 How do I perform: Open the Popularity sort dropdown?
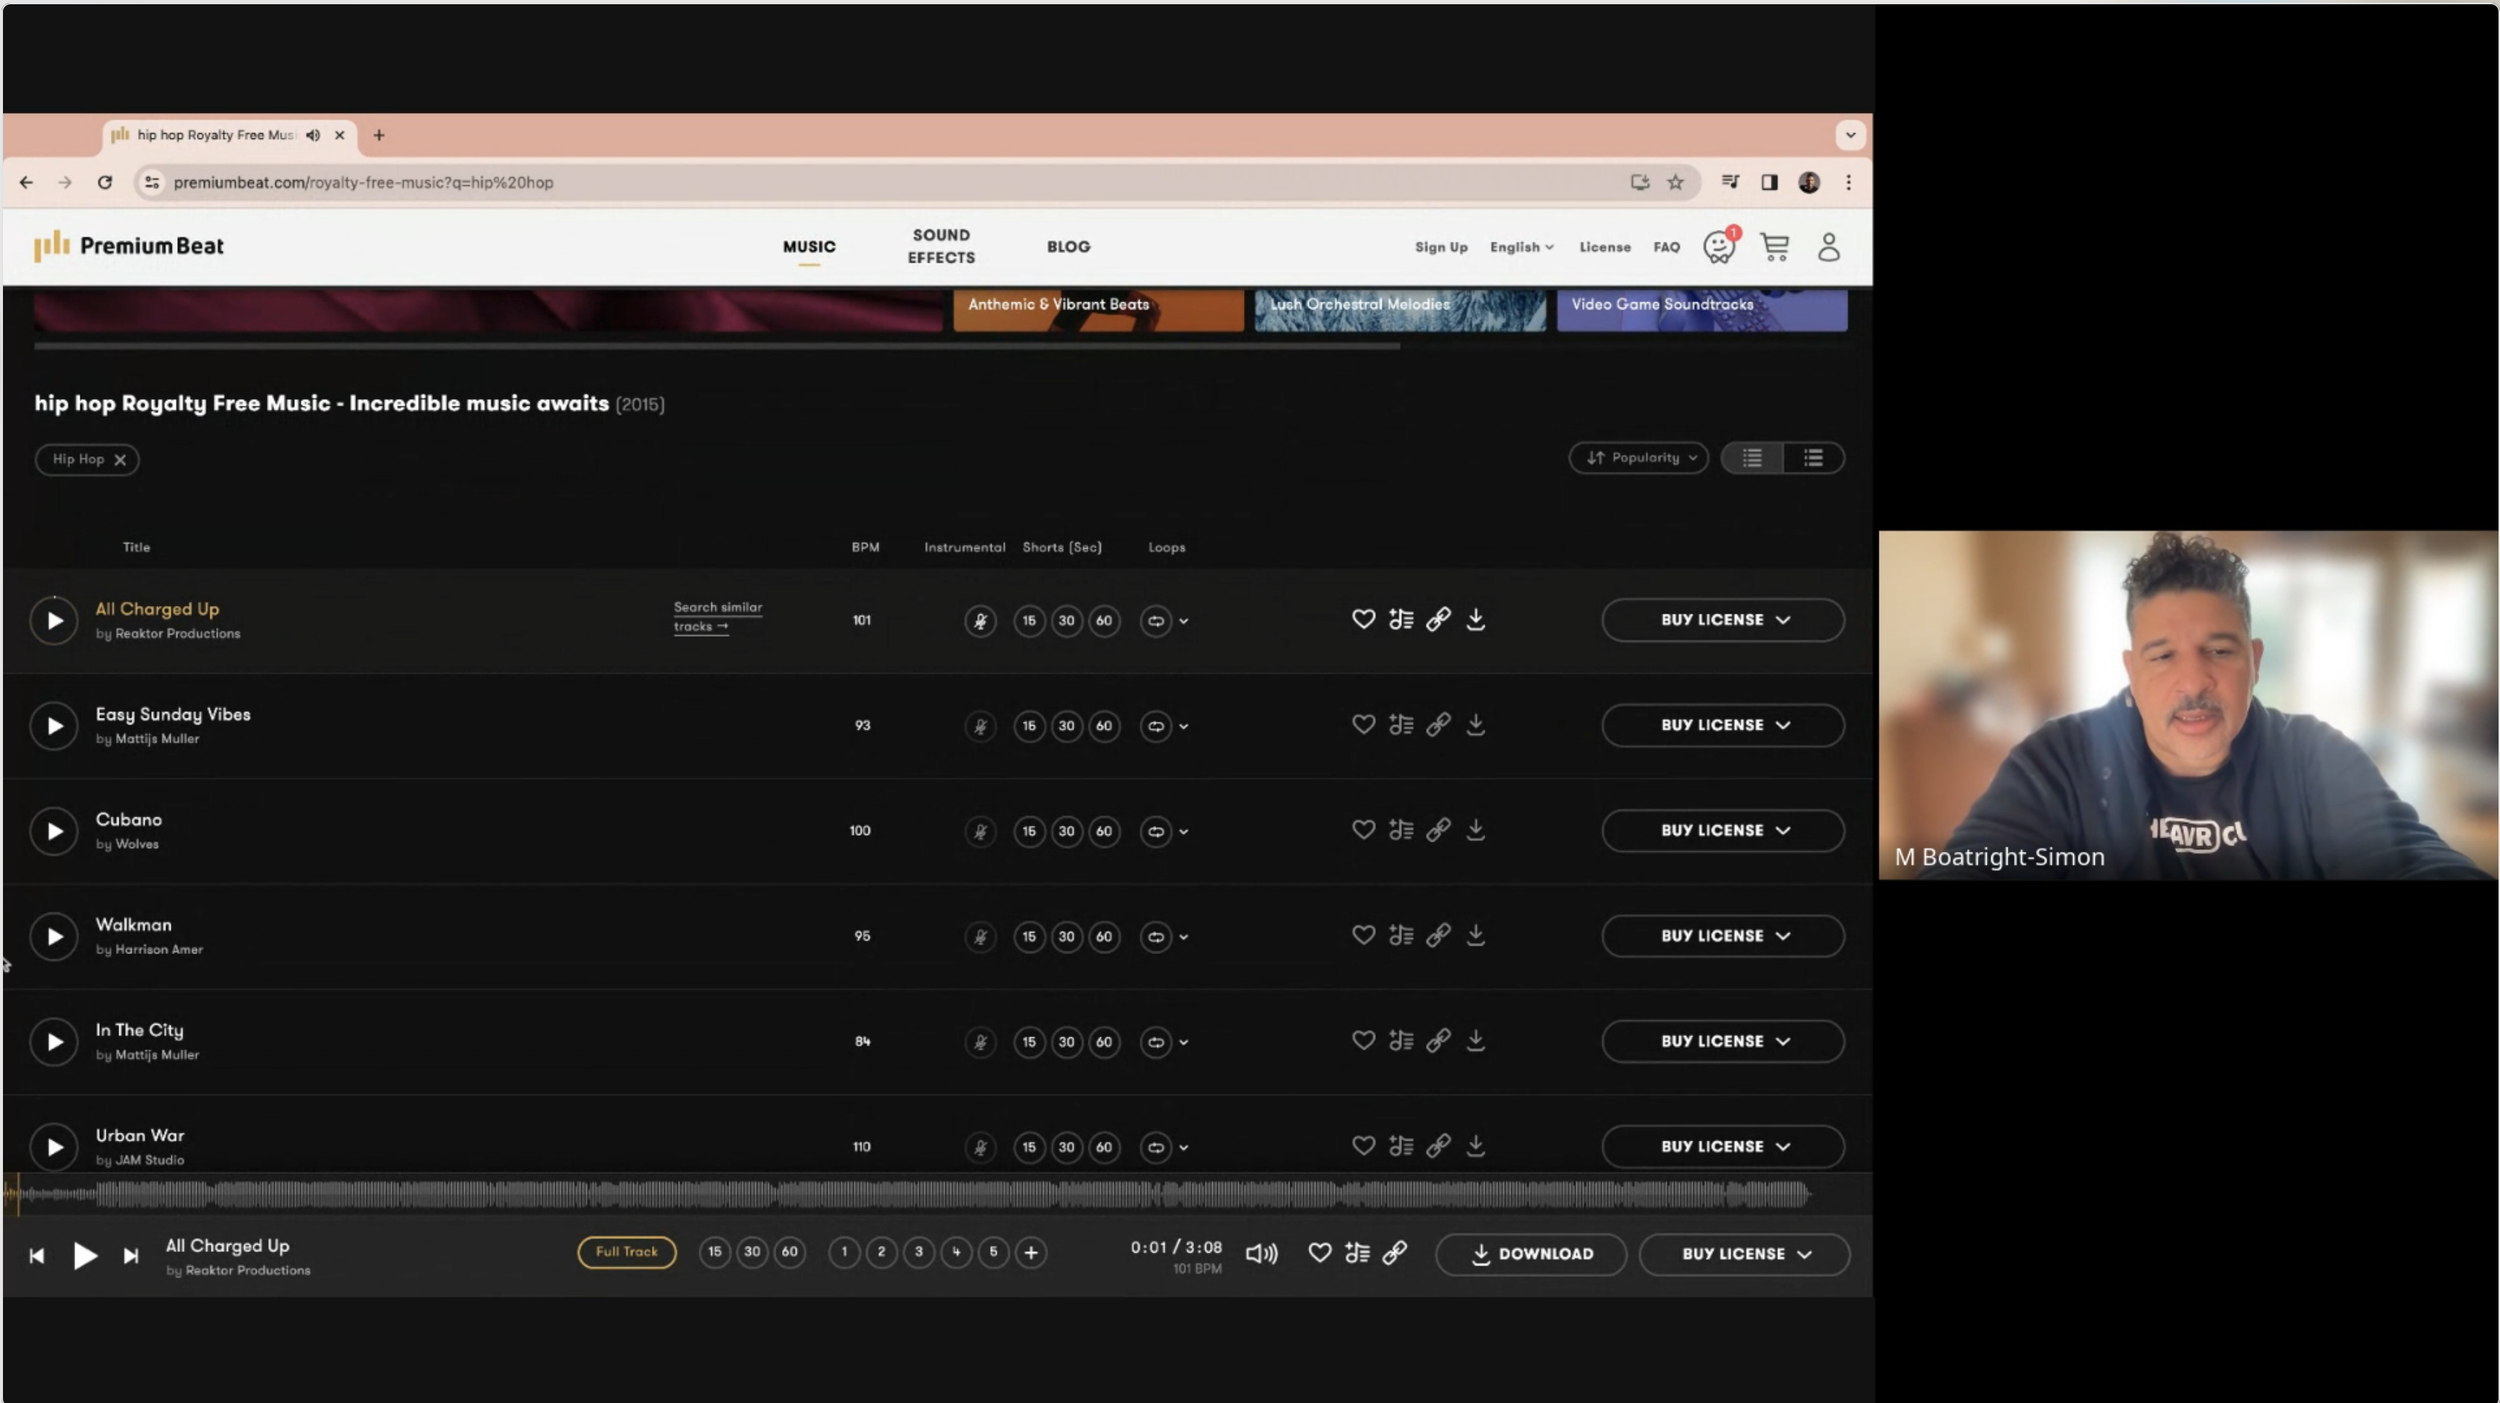pyautogui.click(x=1638, y=458)
